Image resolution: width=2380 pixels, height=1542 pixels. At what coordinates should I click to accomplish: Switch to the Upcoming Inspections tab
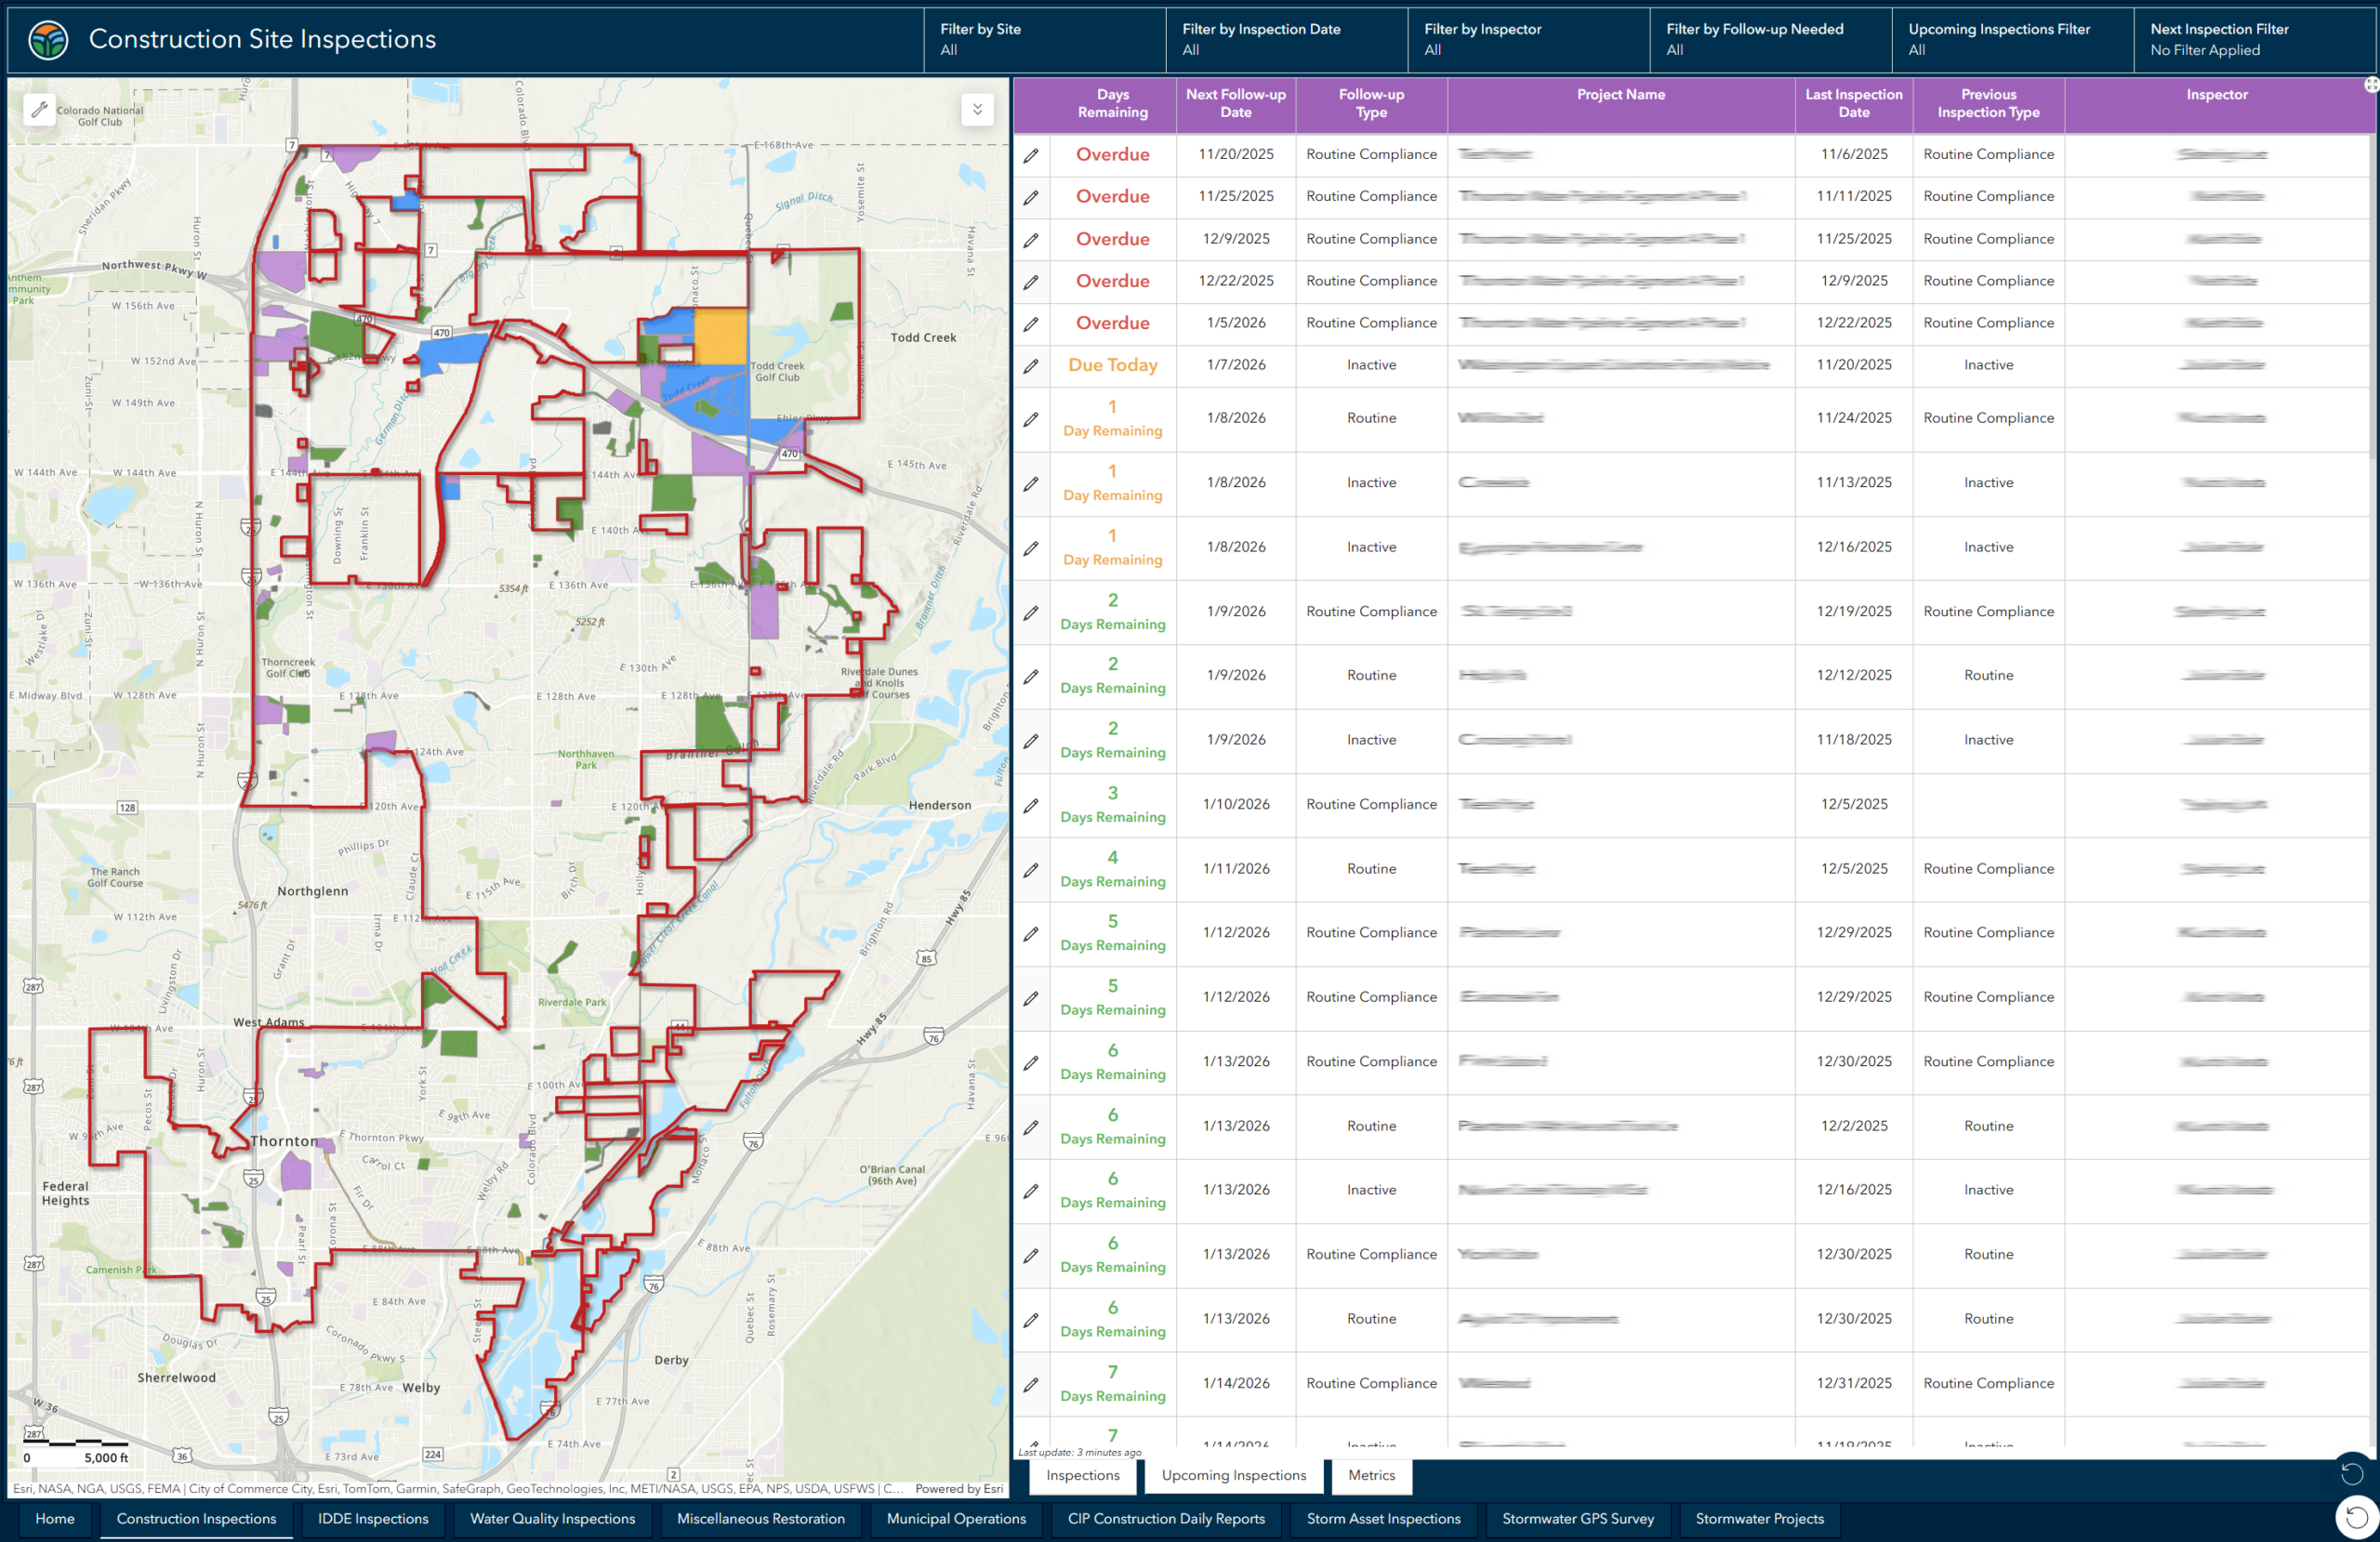coord(1233,1475)
